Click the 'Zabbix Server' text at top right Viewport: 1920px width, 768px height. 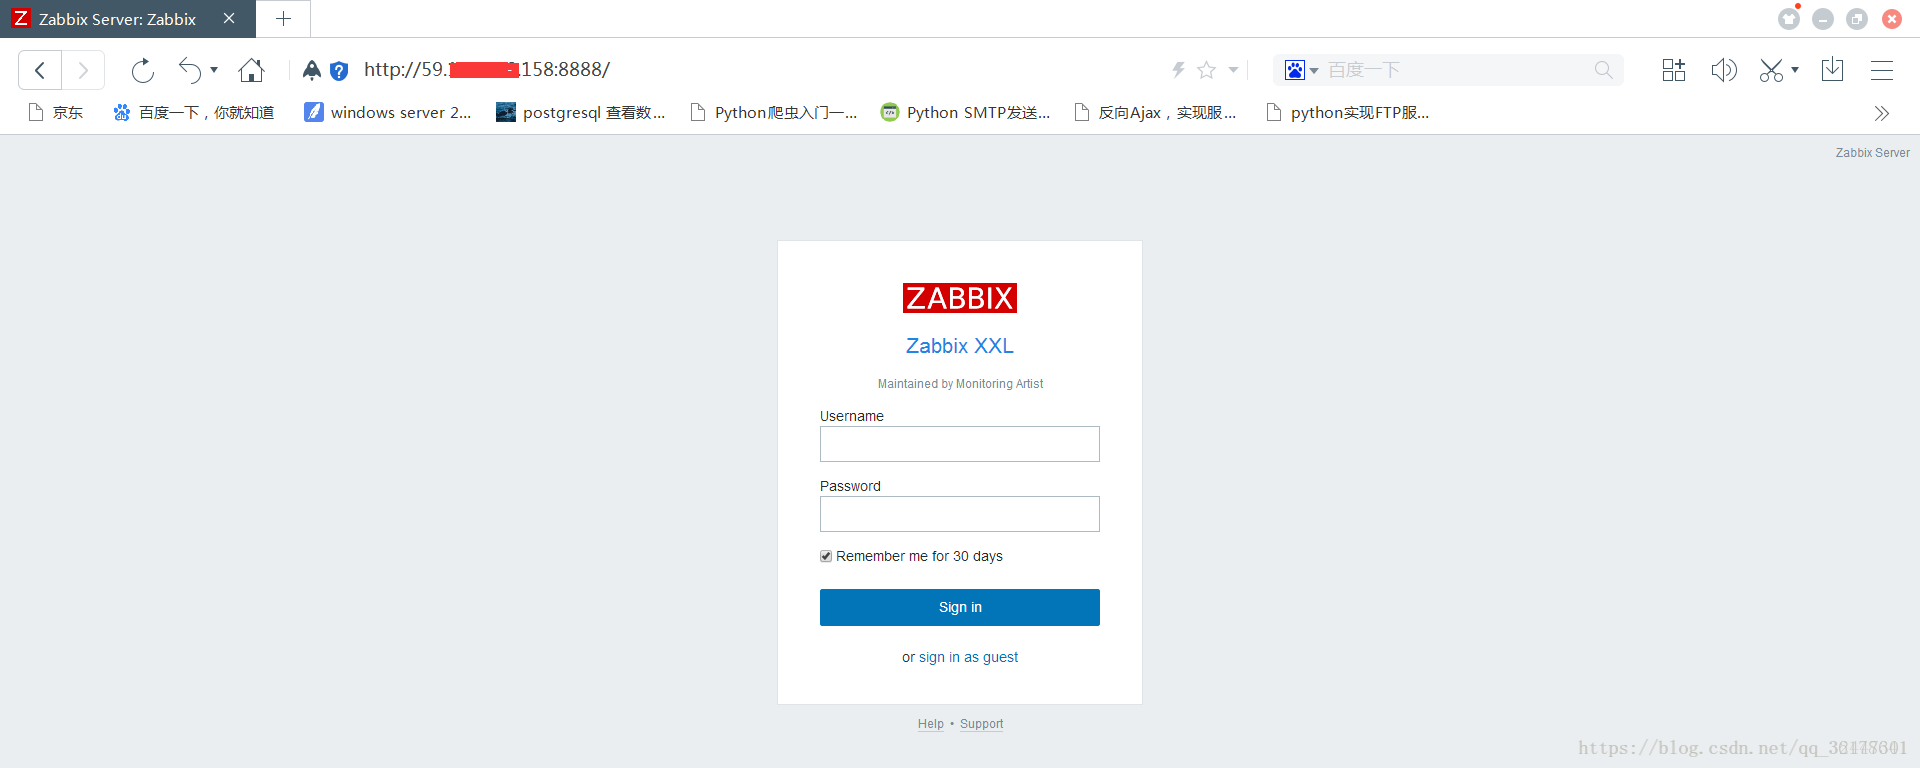coord(1873,153)
